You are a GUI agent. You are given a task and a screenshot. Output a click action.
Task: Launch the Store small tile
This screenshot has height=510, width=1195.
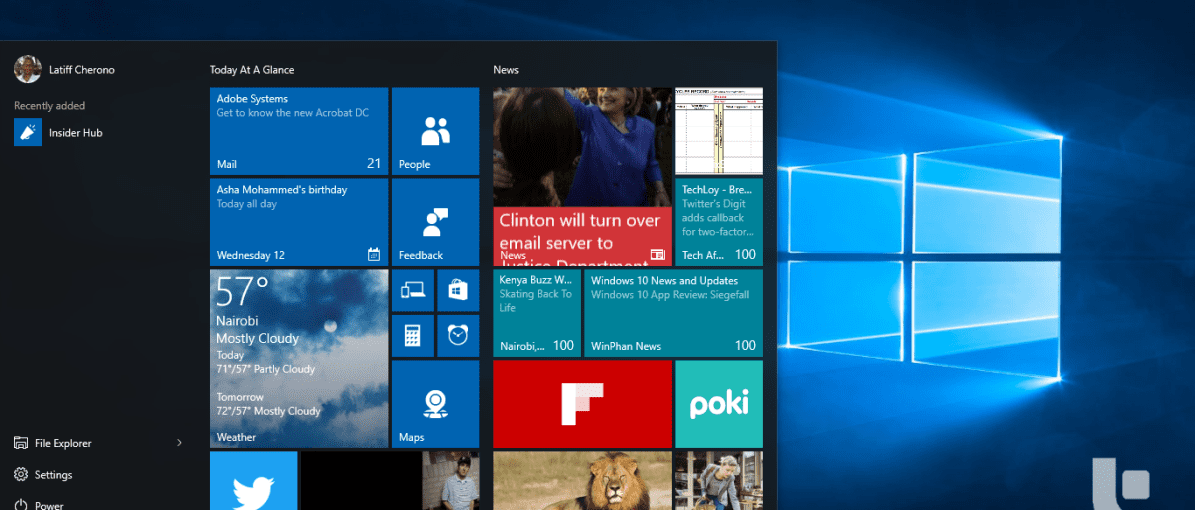(458, 290)
